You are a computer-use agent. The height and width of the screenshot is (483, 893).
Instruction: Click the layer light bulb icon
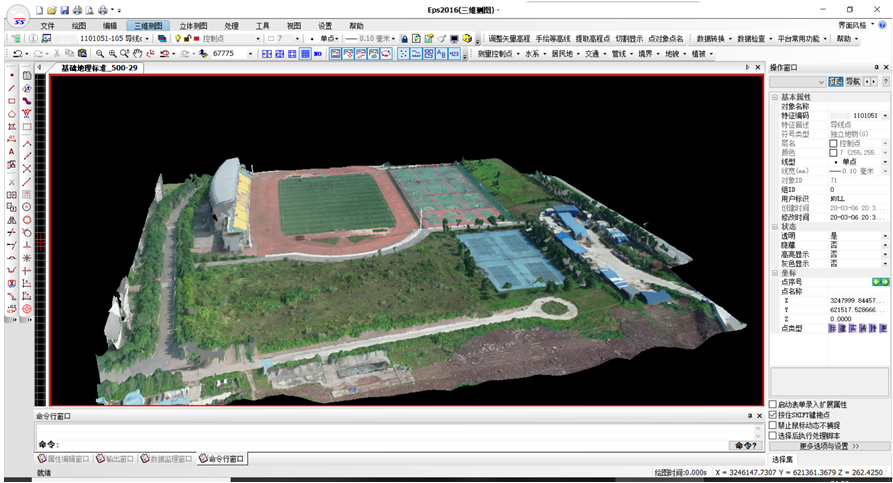[x=178, y=39]
